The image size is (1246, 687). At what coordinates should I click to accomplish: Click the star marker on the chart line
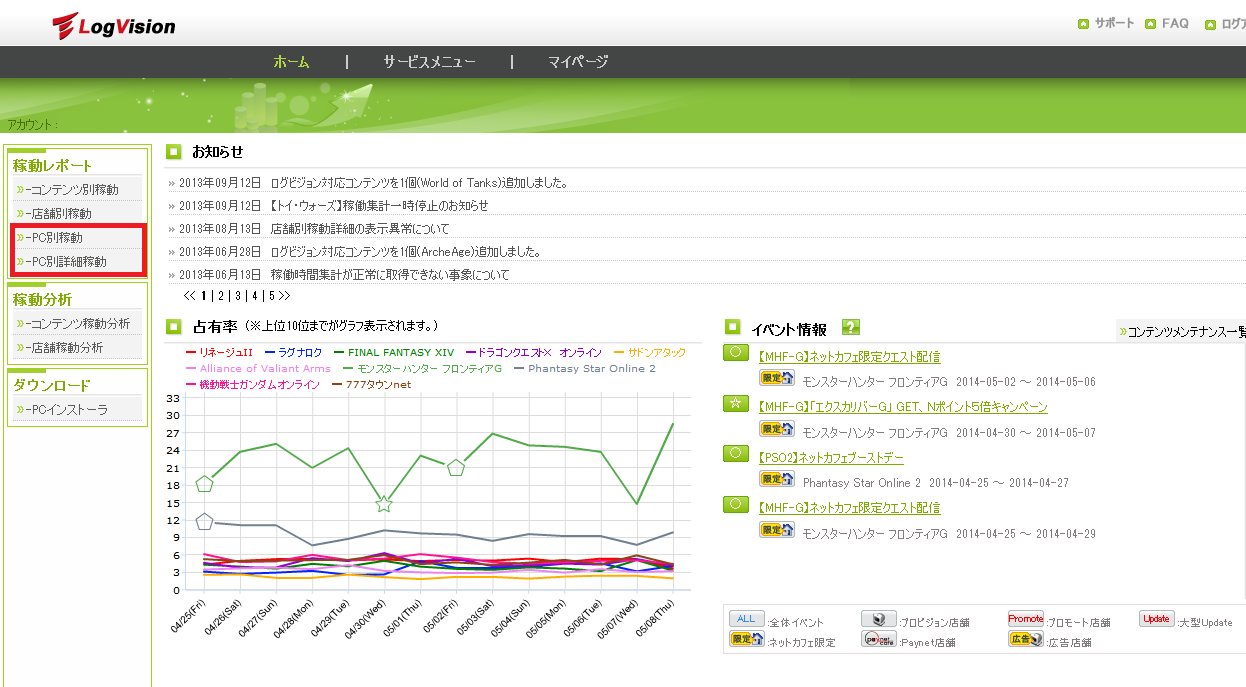click(x=383, y=504)
